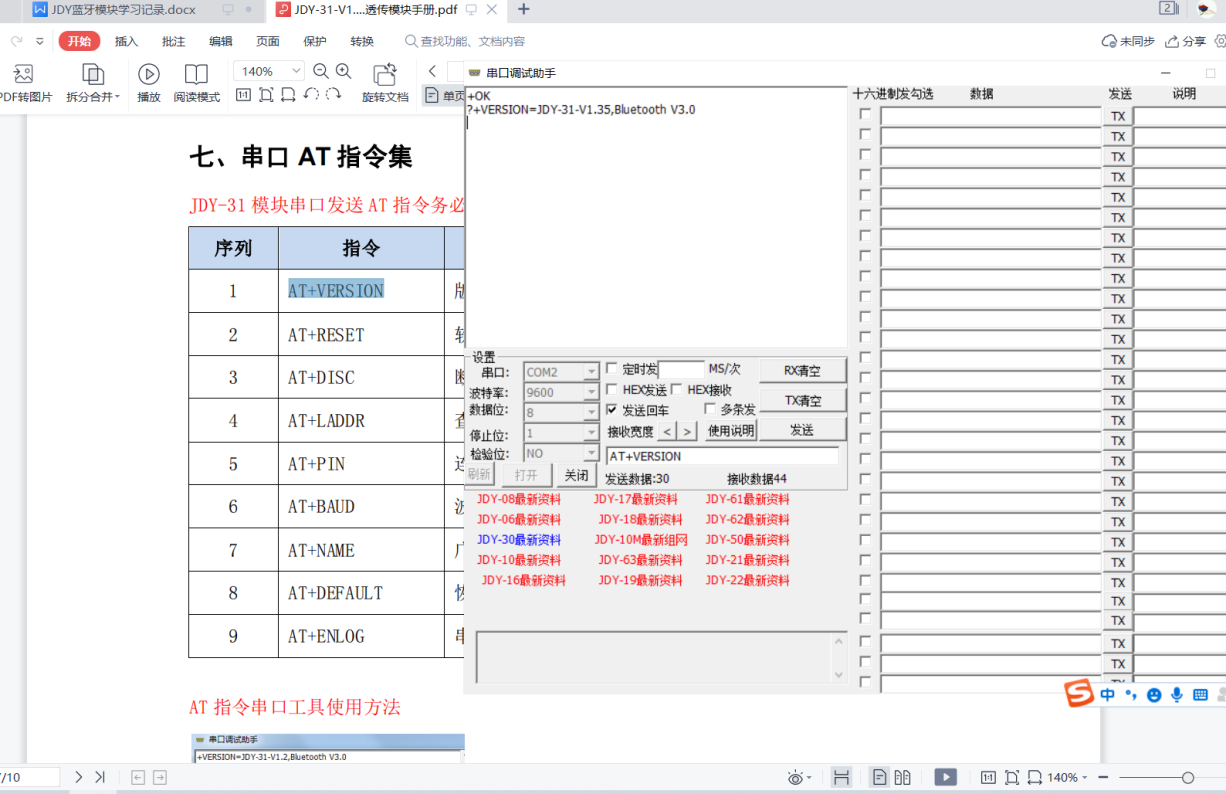Open the 插入 ribbon tab
1226x794 pixels.
click(x=126, y=41)
